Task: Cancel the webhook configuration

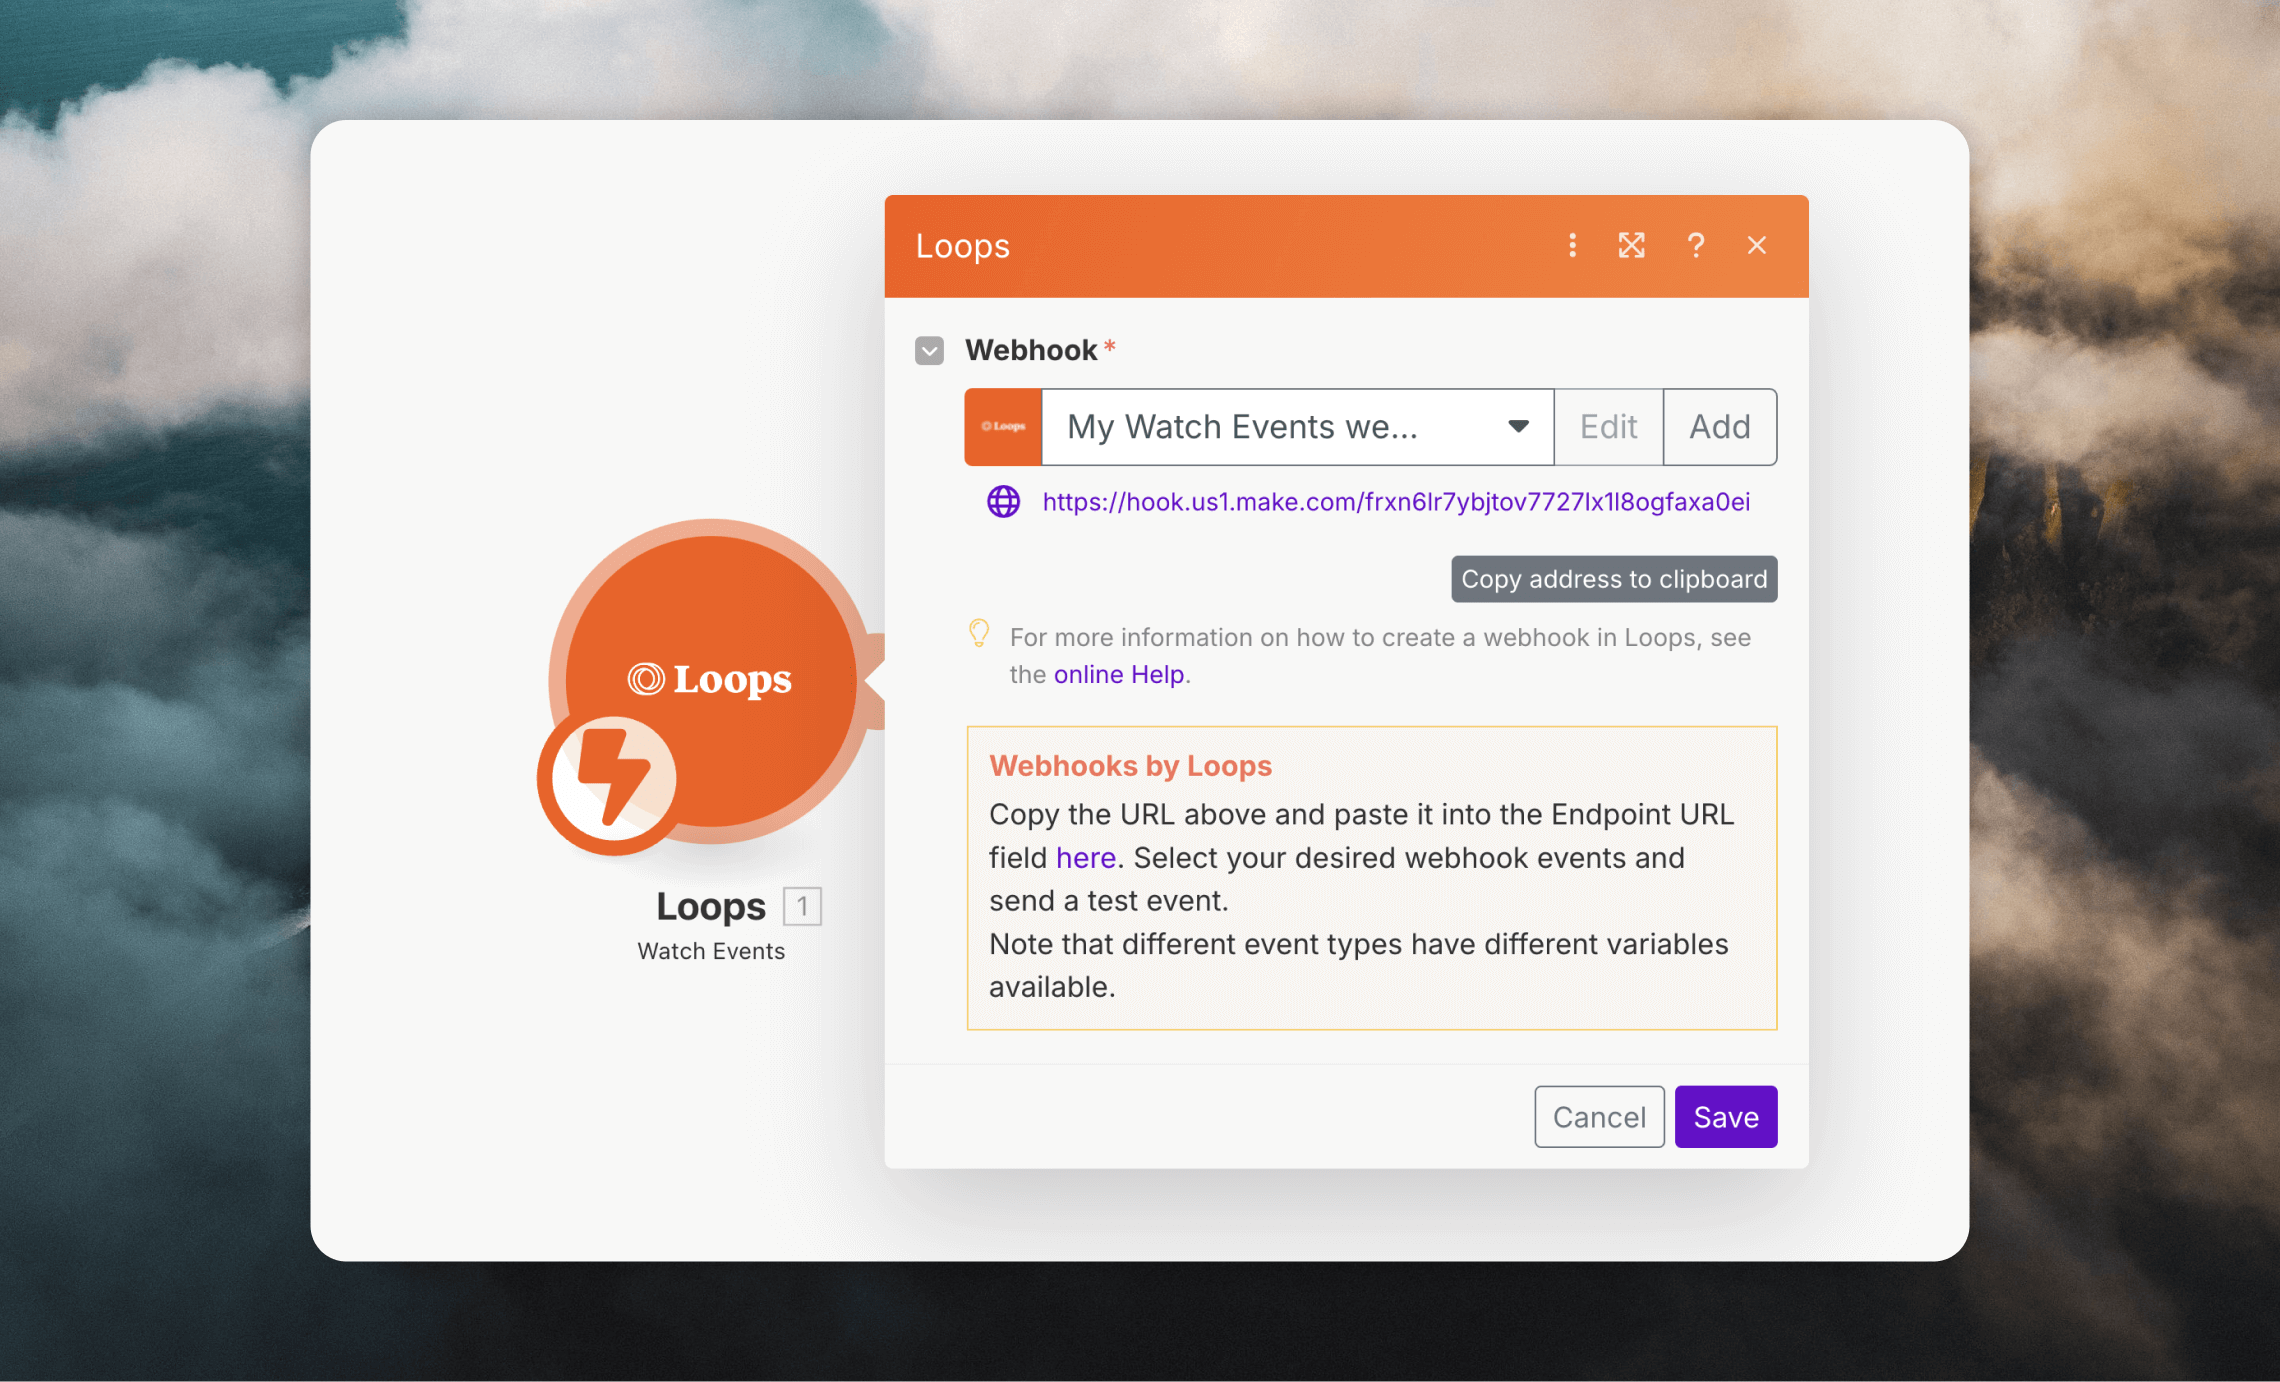Action: coord(1599,1117)
